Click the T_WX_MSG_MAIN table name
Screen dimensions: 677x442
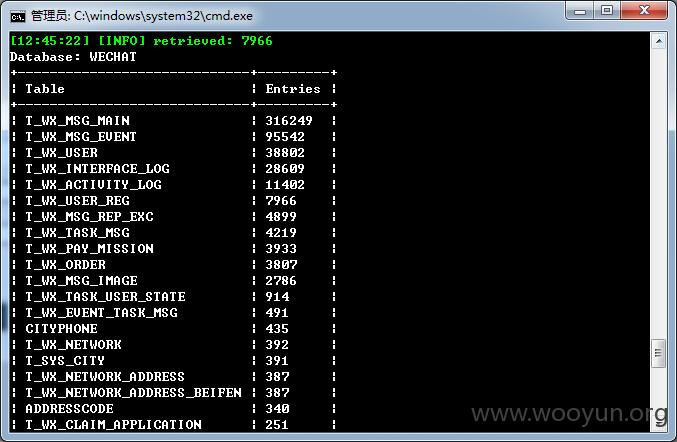[x=77, y=121]
